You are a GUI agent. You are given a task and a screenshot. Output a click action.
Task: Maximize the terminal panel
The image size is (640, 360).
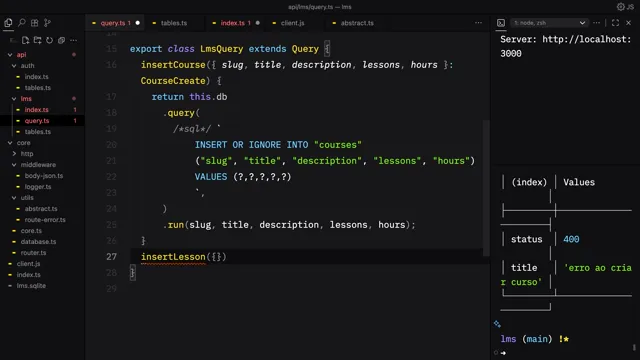(615, 23)
